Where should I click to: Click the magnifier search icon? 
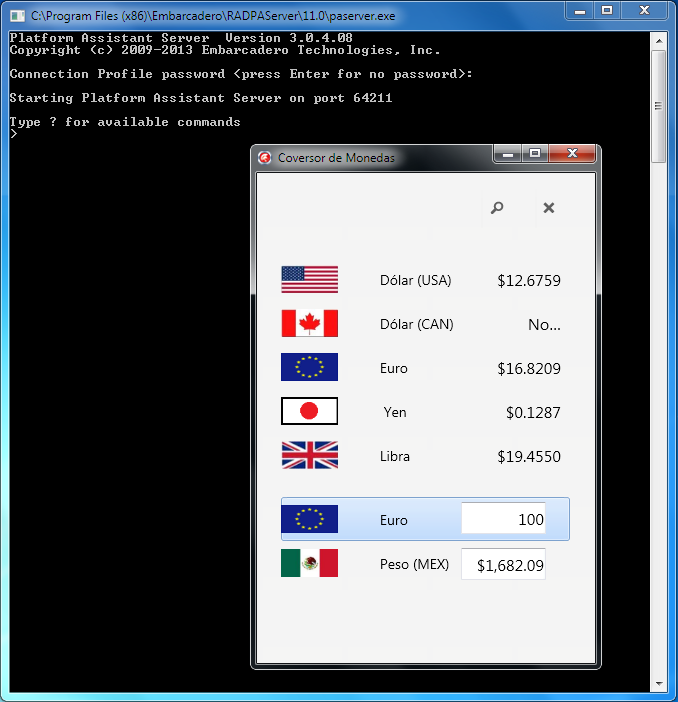497,208
